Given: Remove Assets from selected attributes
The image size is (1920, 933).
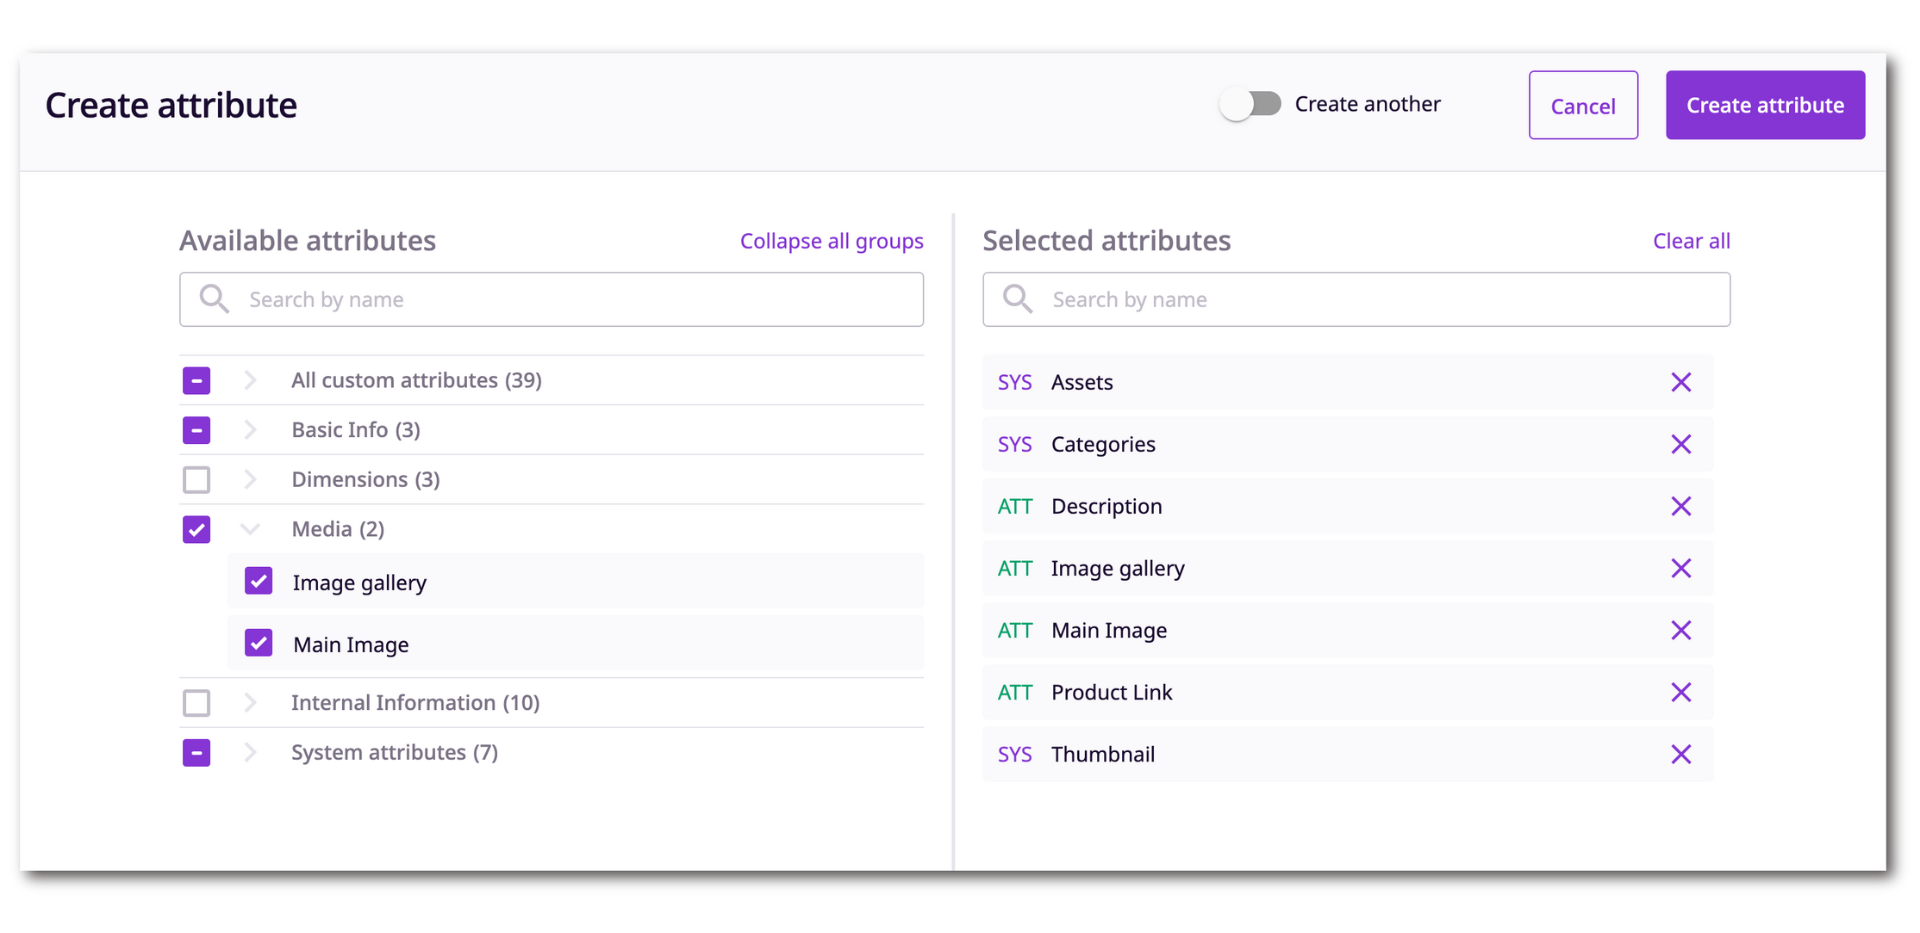Looking at the screenshot, I should (1680, 382).
